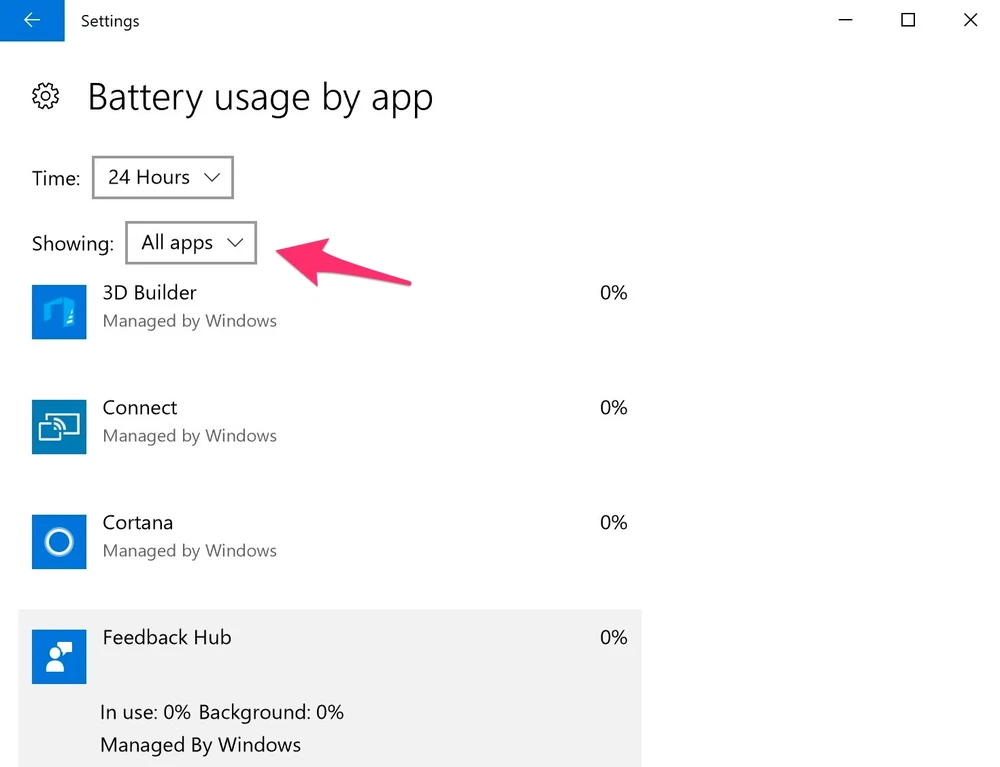Click the Cortana circle icon

[59, 542]
